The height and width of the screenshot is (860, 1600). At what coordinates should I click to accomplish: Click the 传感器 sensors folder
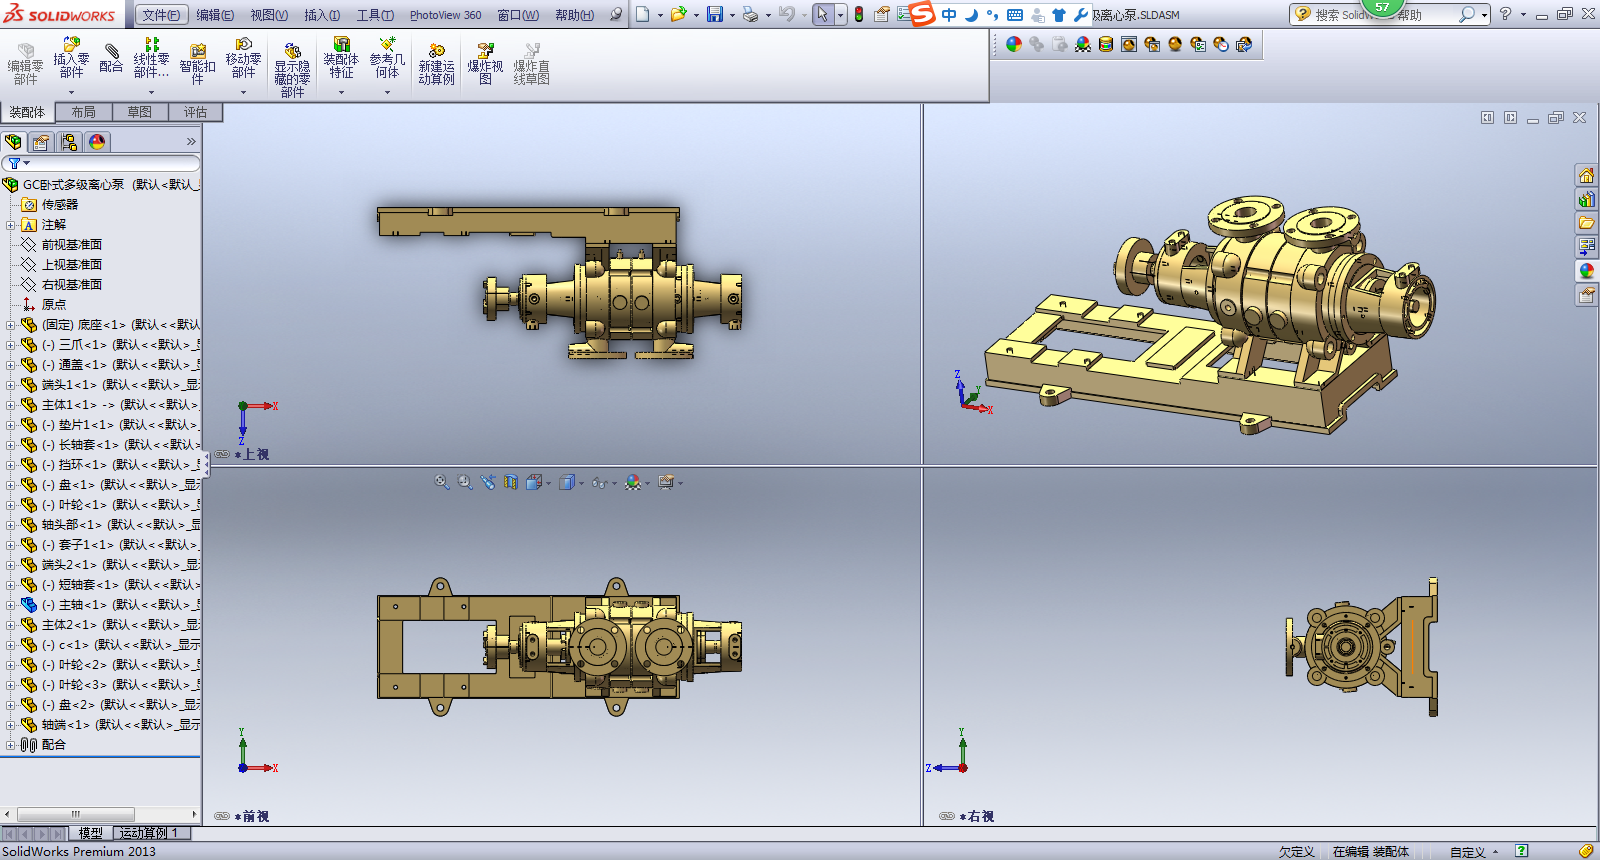pyautogui.click(x=59, y=205)
